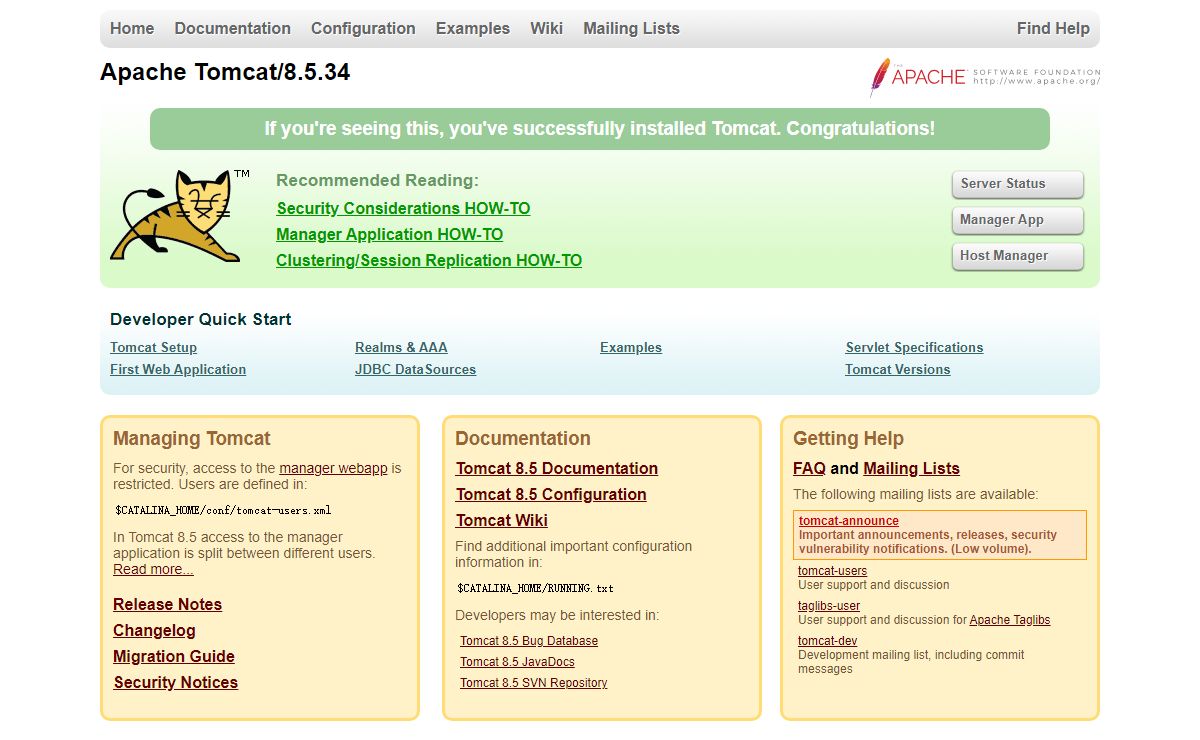Click the Apache Software Foundation feather logo

[984, 77]
